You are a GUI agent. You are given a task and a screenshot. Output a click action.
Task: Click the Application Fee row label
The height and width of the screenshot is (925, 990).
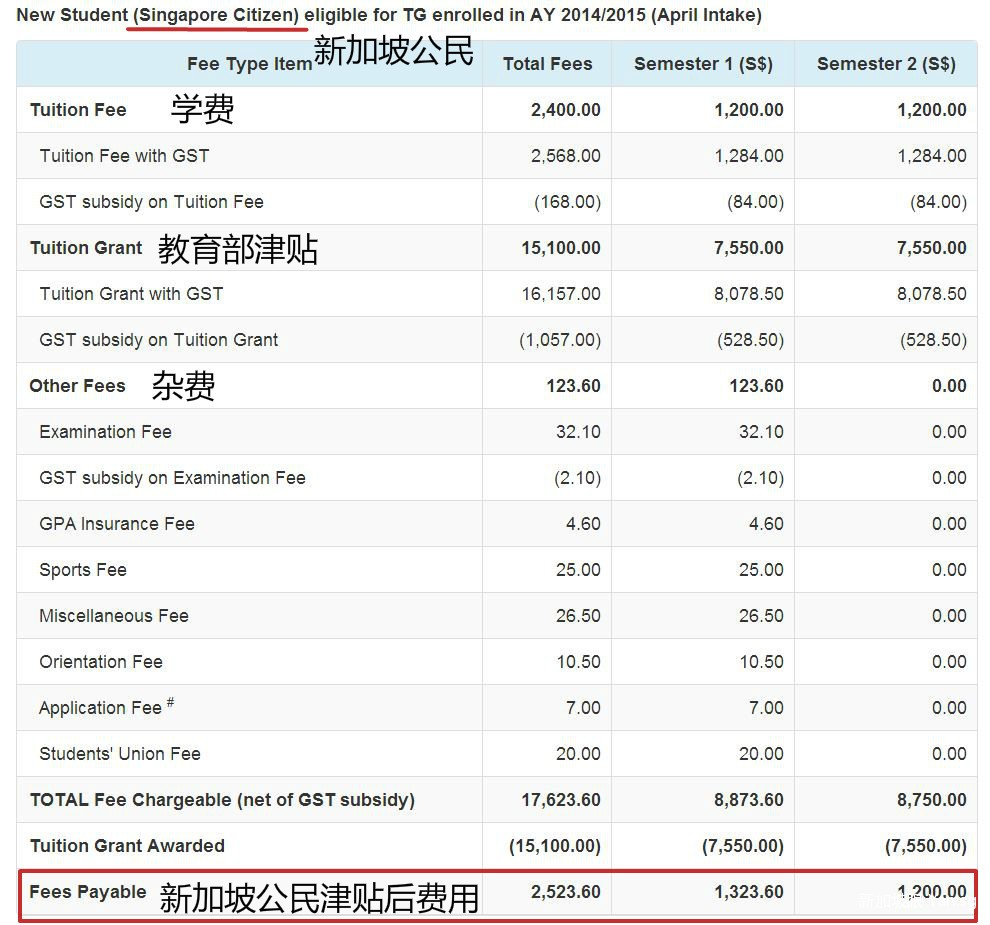tap(100, 708)
